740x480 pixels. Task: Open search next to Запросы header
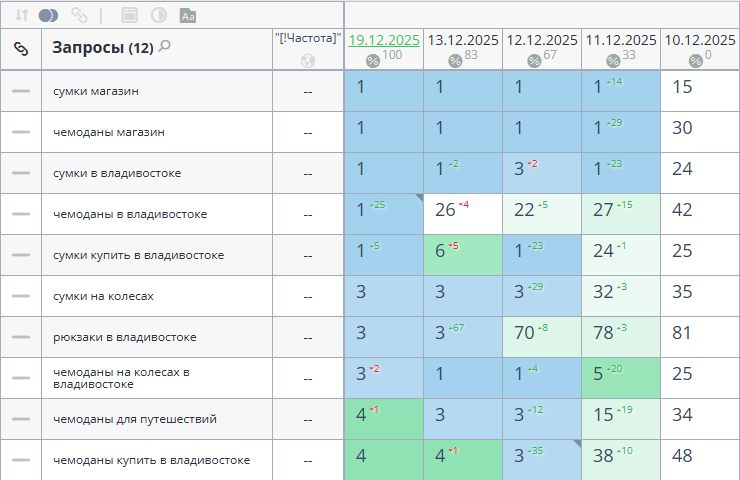pyautogui.click(x=165, y=46)
